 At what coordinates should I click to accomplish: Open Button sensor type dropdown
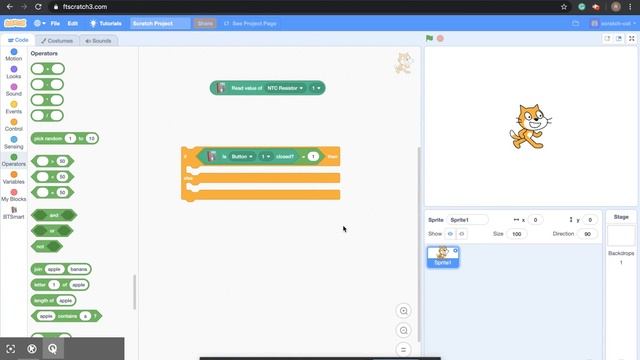pos(242,157)
